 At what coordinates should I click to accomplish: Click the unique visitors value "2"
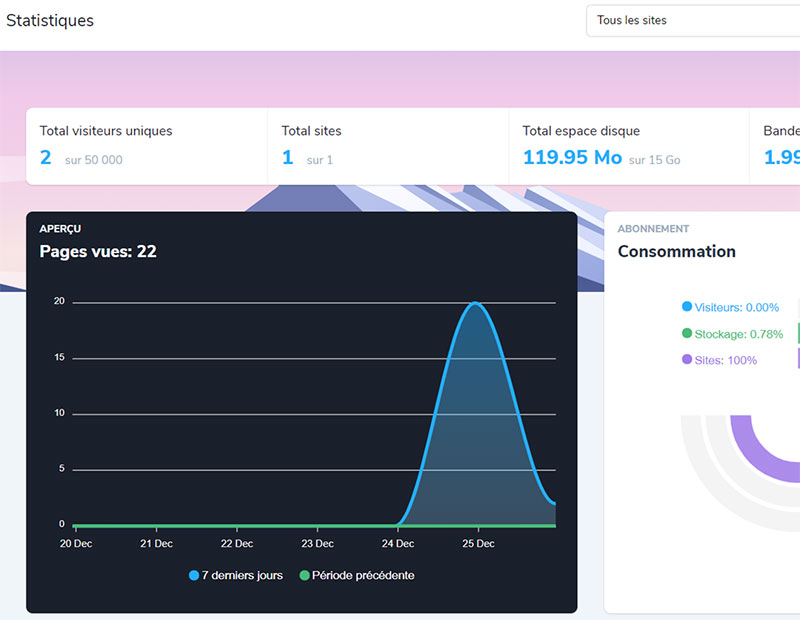pyautogui.click(x=46, y=158)
